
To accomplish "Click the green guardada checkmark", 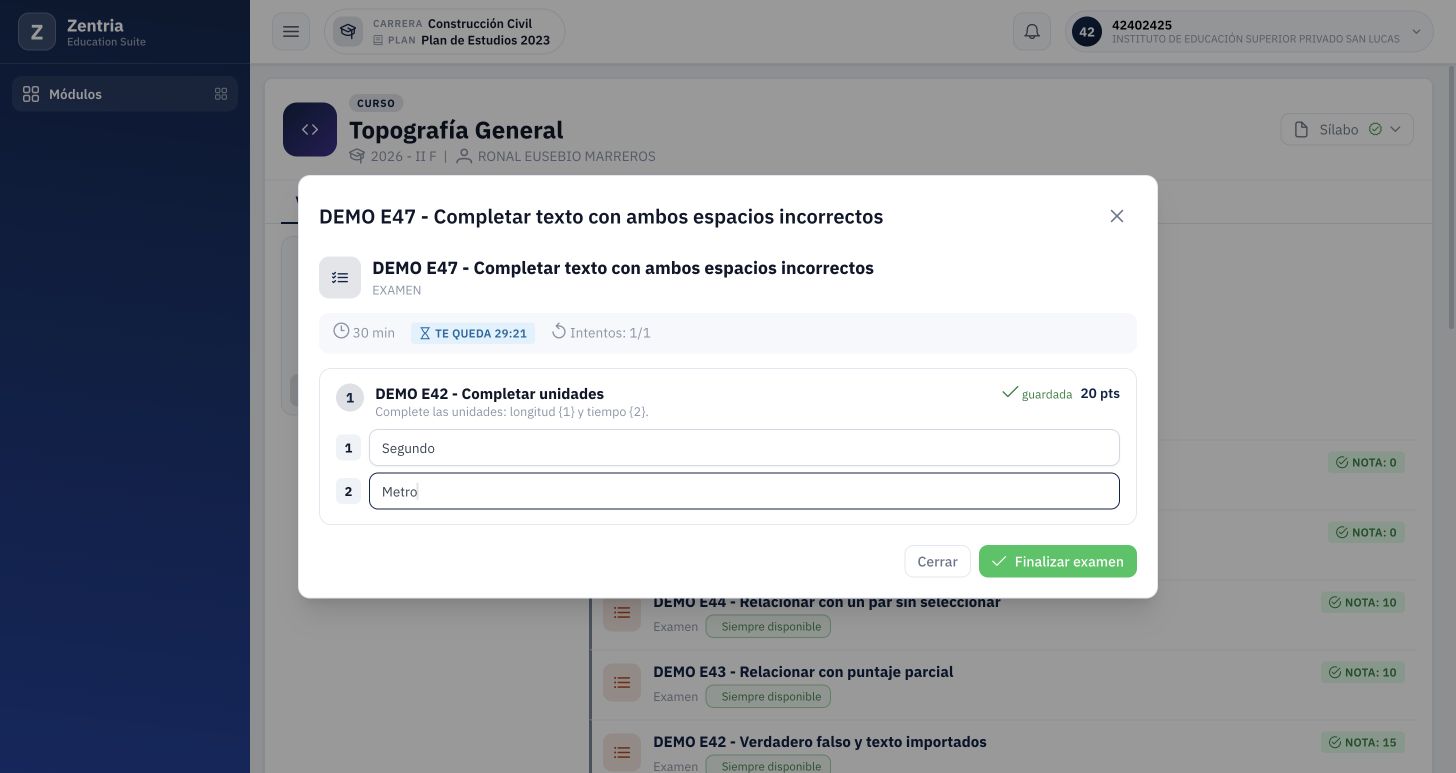I will pos(1010,392).
